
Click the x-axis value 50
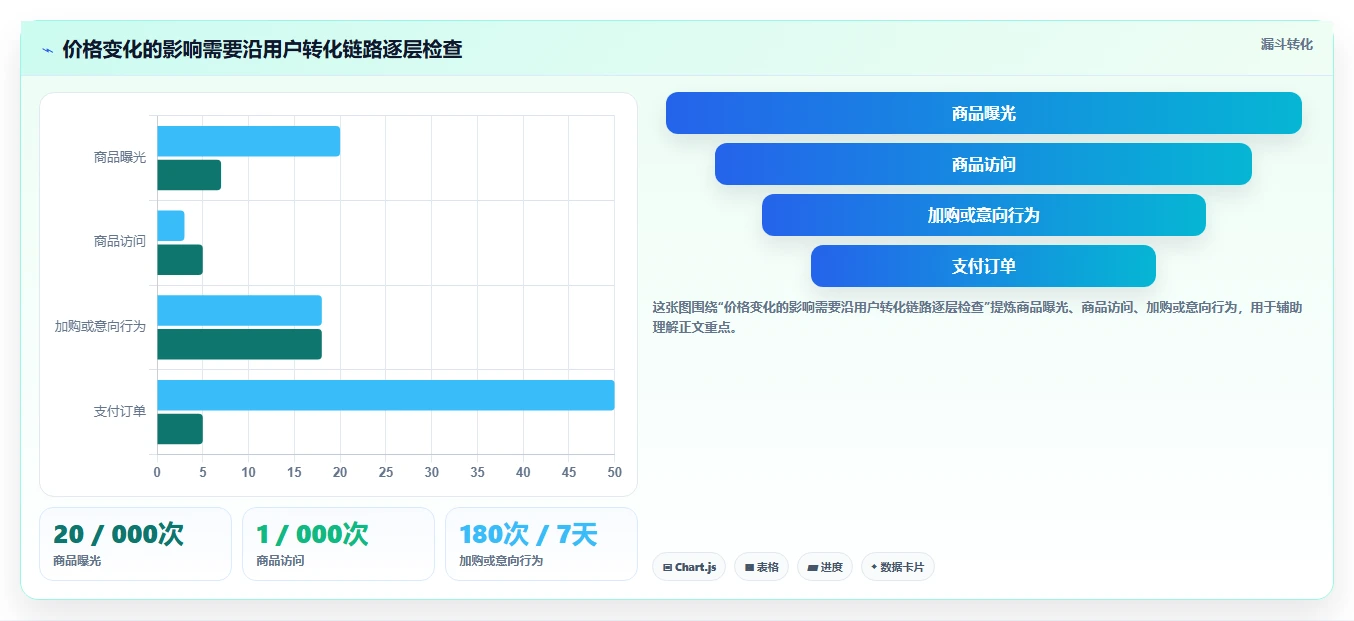614,472
